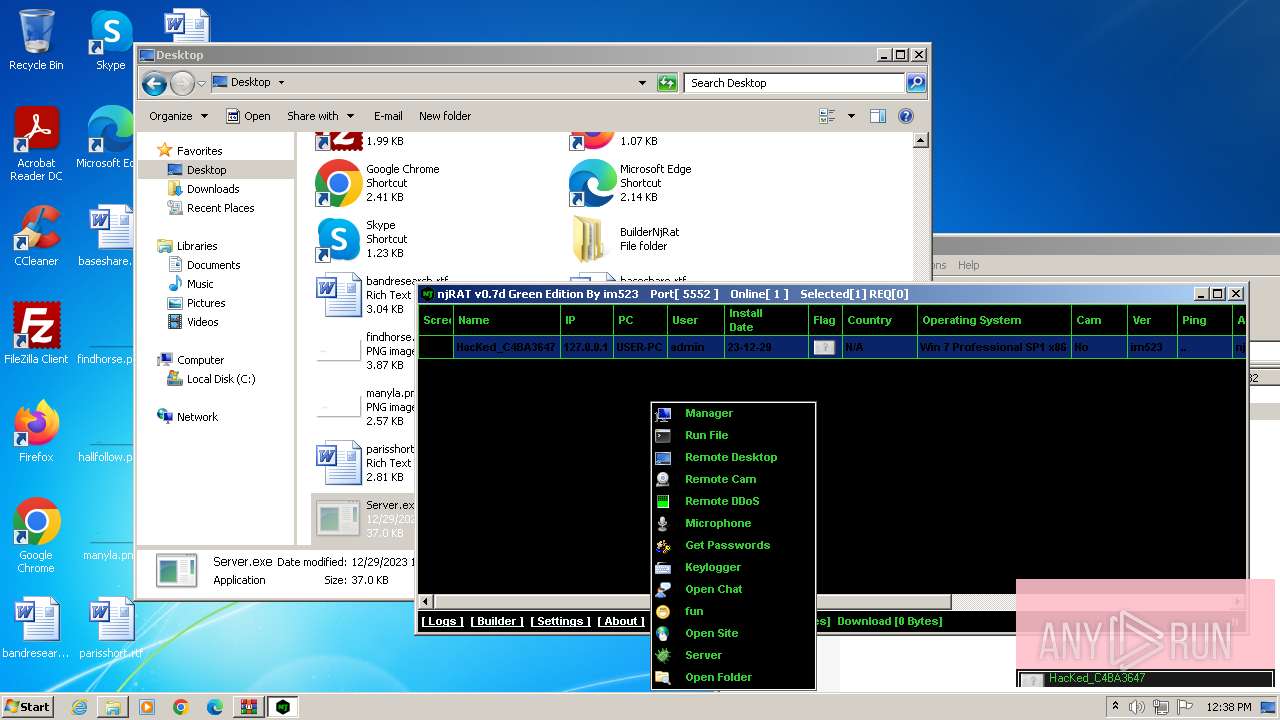This screenshot has width=1280, height=720.
Task: Click the flag icon in the victim row
Action: (x=824, y=347)
